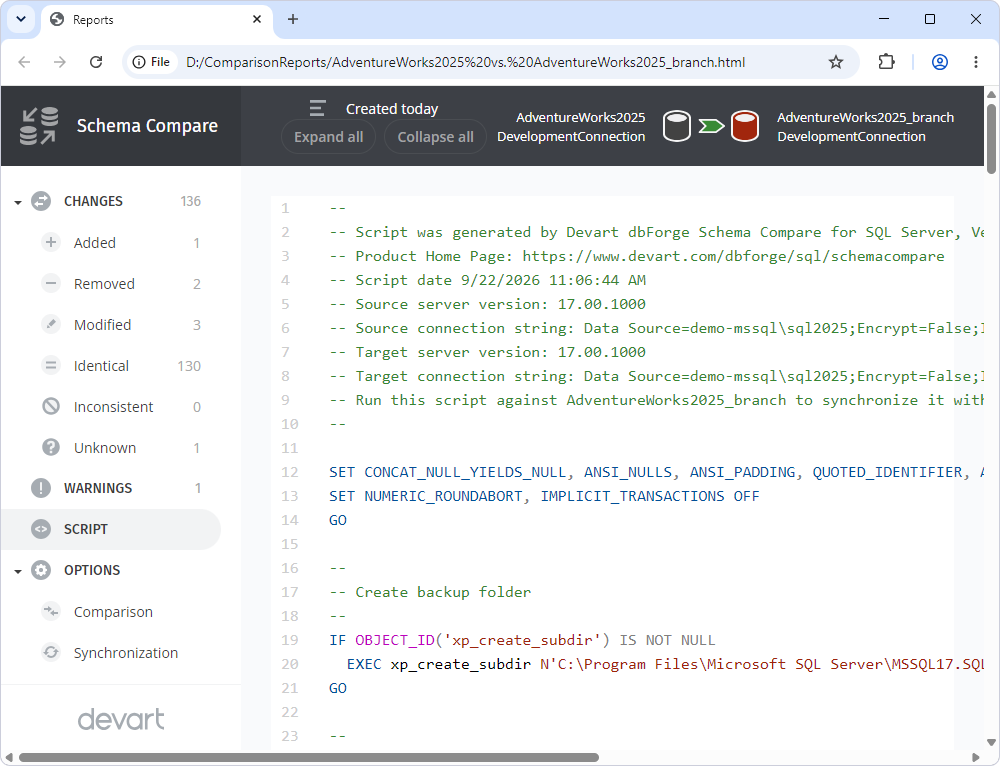Screen dimensions: 1000x766
Task: Click the scroll down arrow
Action: pos(991,742)
